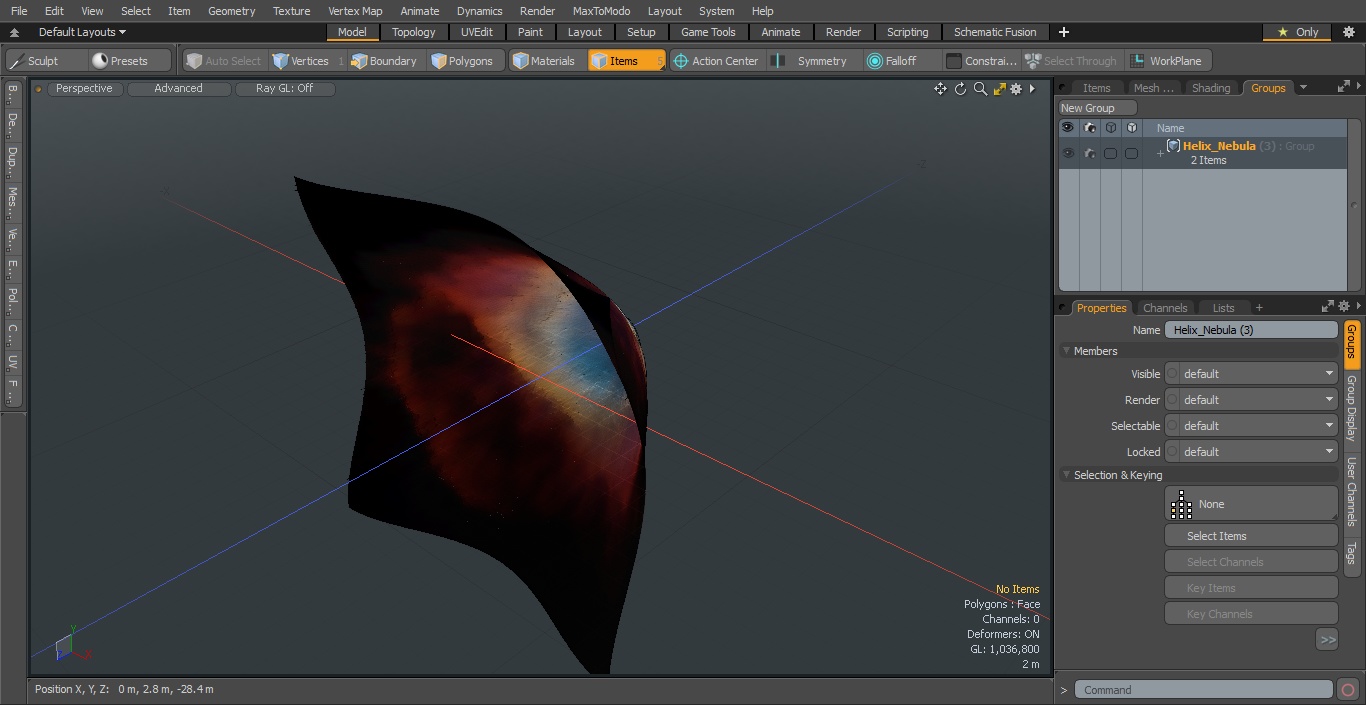Open the Groups tab dropdown arrow
This screenshot has width=1366, height=705.
point(1302,87)
